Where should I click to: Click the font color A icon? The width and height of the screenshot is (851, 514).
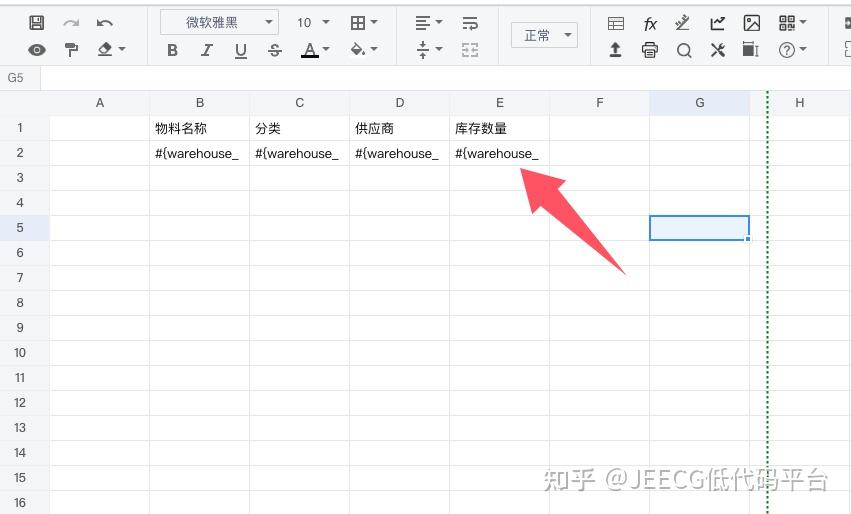click(310, 50)
